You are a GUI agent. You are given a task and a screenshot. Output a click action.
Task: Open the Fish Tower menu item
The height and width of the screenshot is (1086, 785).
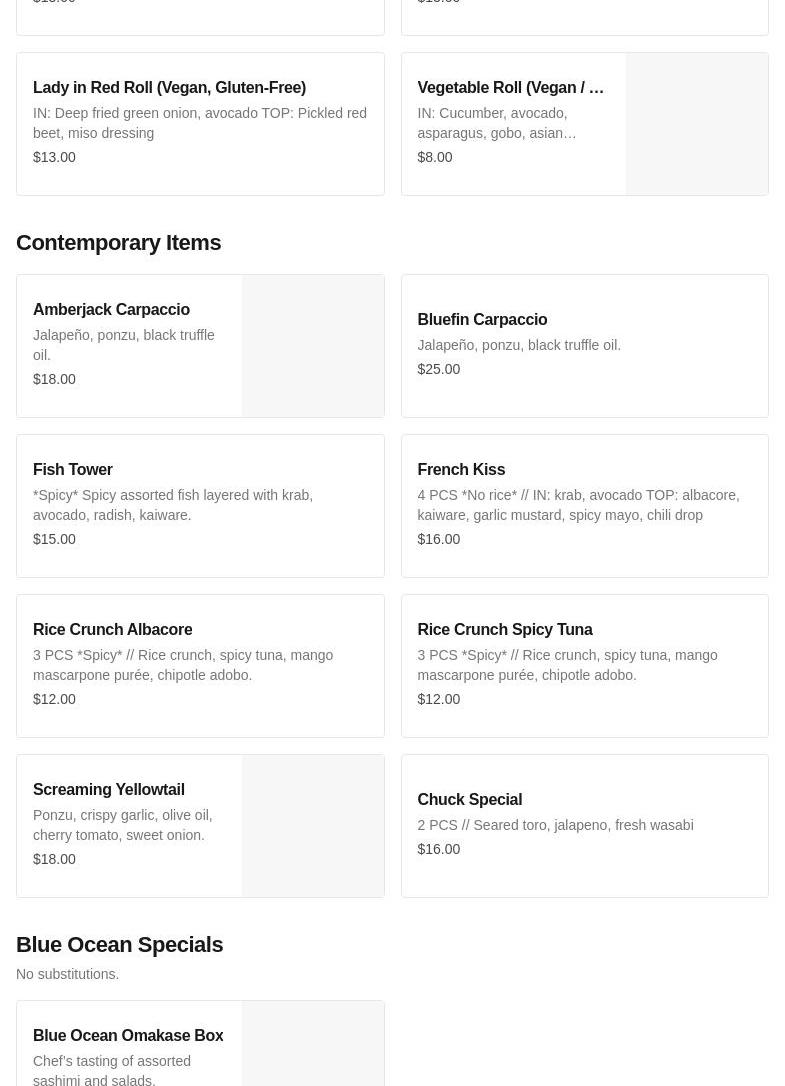pos(73,470)
